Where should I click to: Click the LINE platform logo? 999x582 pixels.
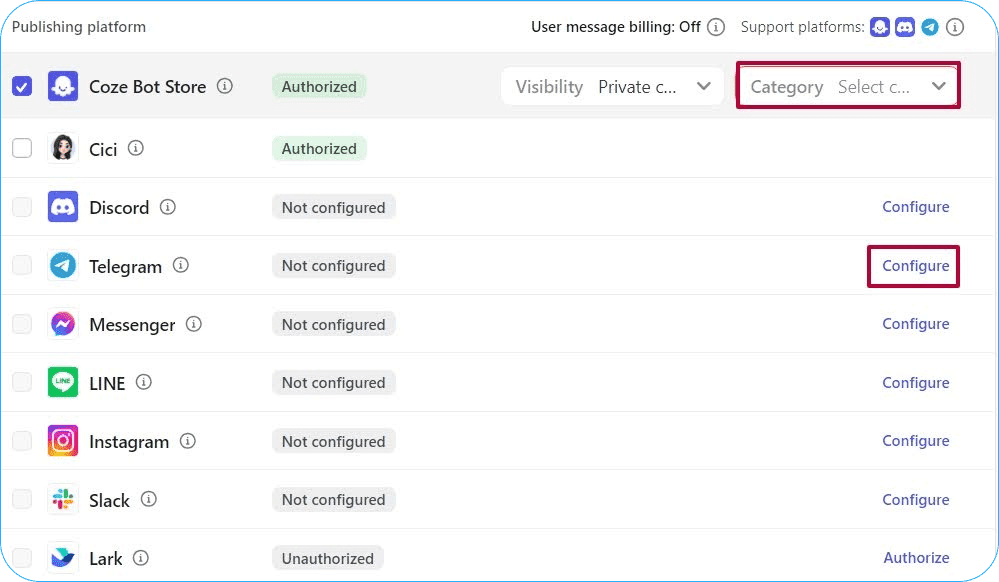62,382
